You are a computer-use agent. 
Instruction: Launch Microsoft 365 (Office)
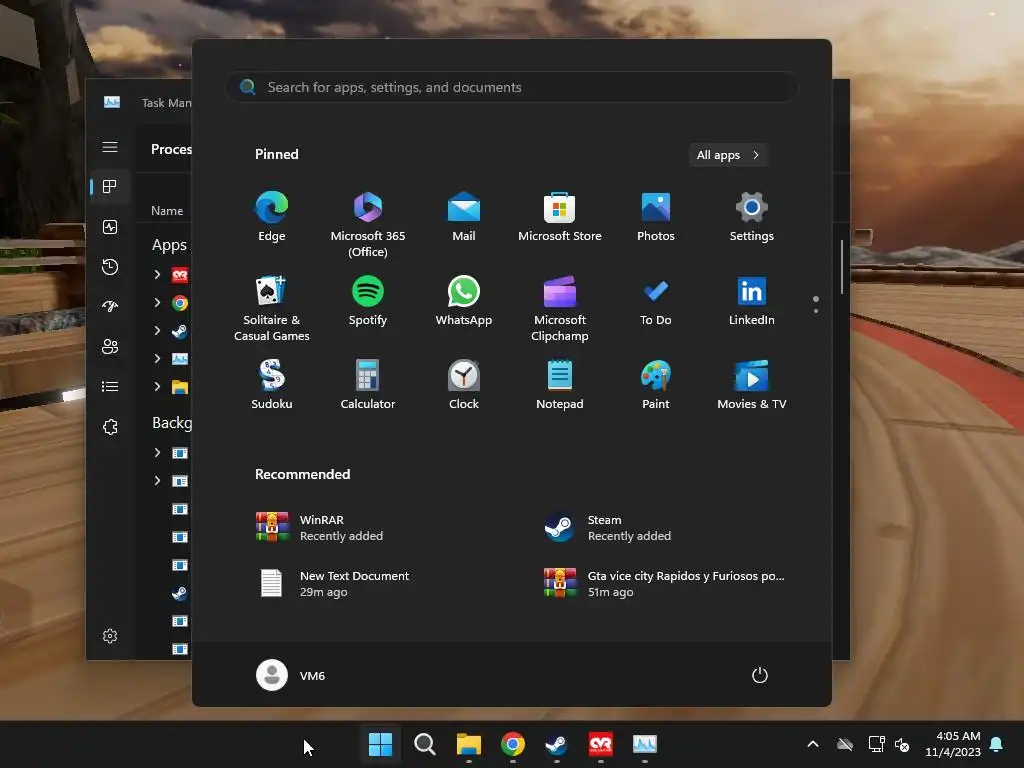[x=368, y=224]
